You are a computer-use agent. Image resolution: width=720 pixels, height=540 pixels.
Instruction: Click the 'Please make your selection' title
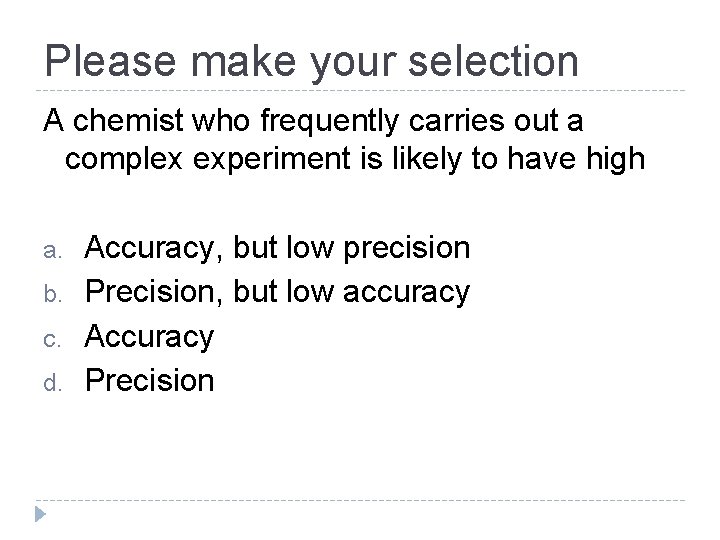click(x=311, y=61)
